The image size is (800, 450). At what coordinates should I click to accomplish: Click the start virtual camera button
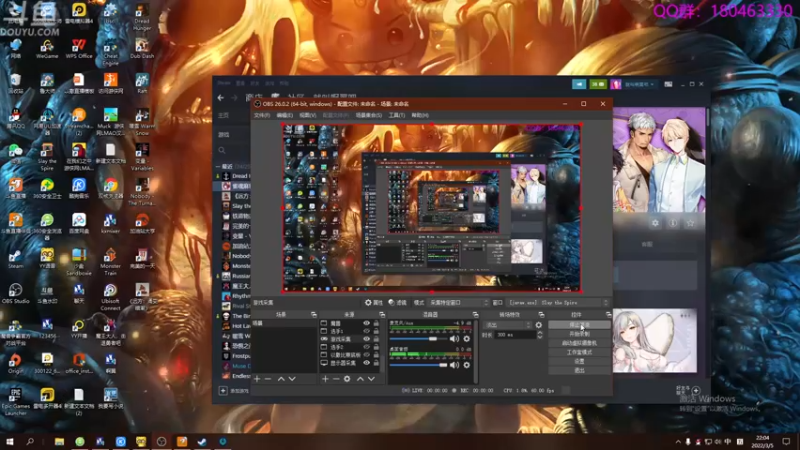[580, 343]
